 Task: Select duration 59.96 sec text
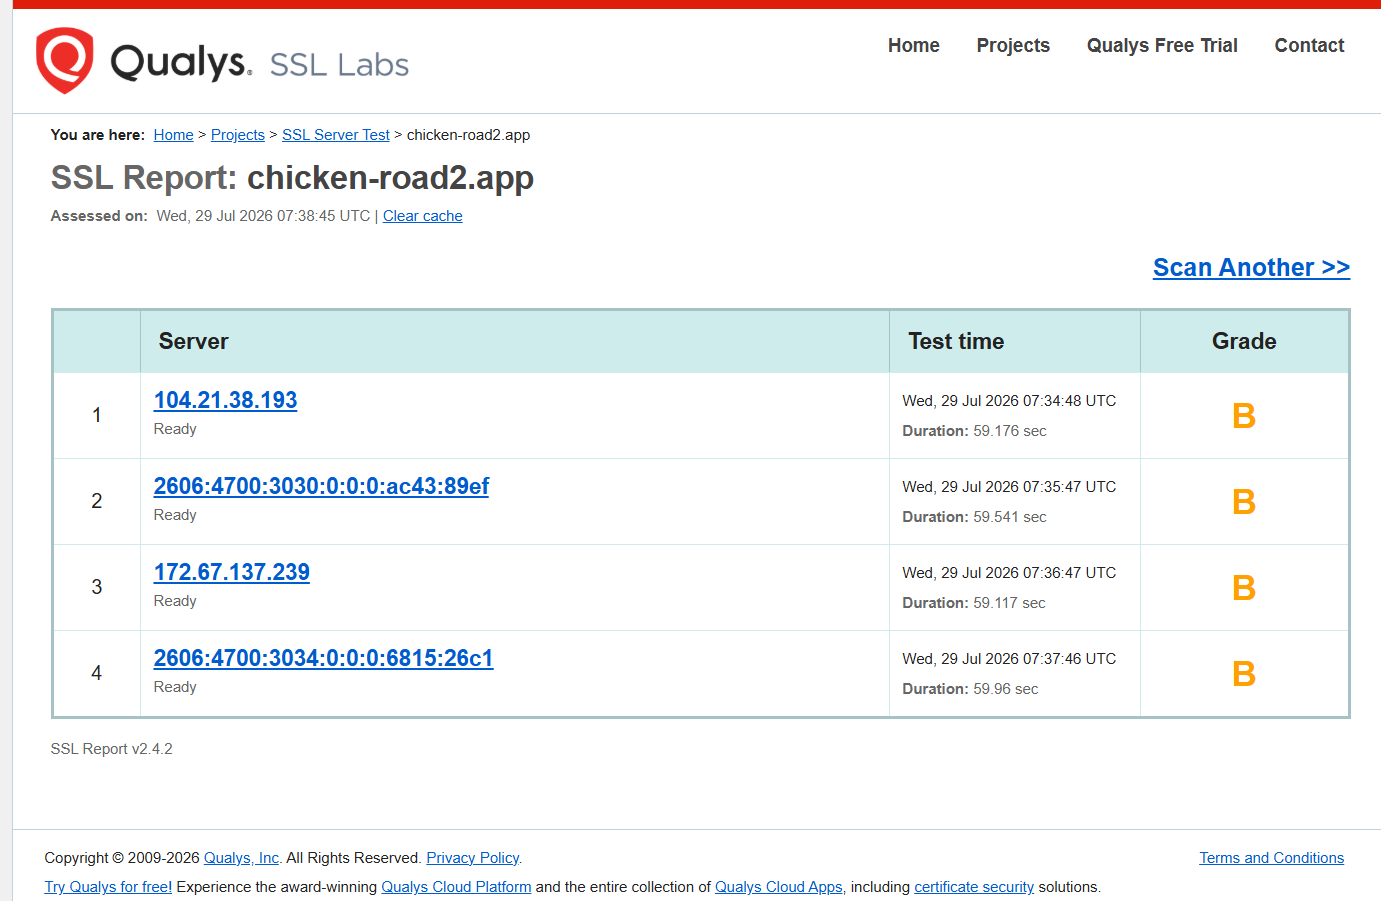point(970,689)
